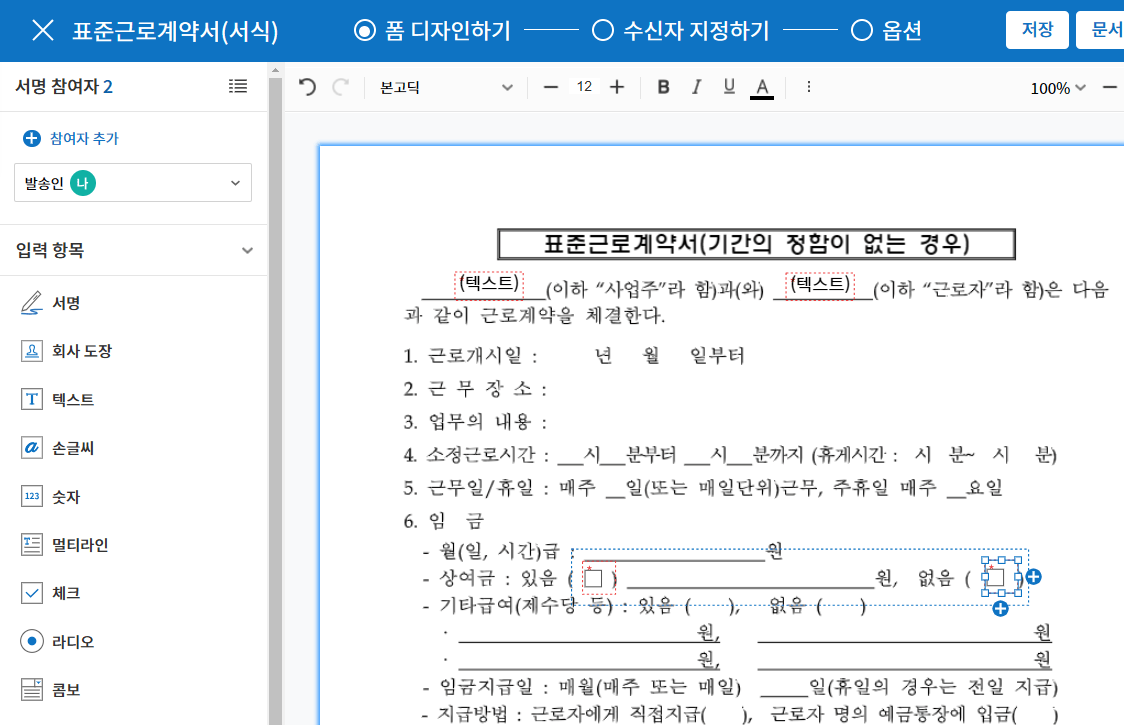Screen dimensions: 1124x725
Task: Click the 4. 소정근로시간 line
Action: pos(730,455)
